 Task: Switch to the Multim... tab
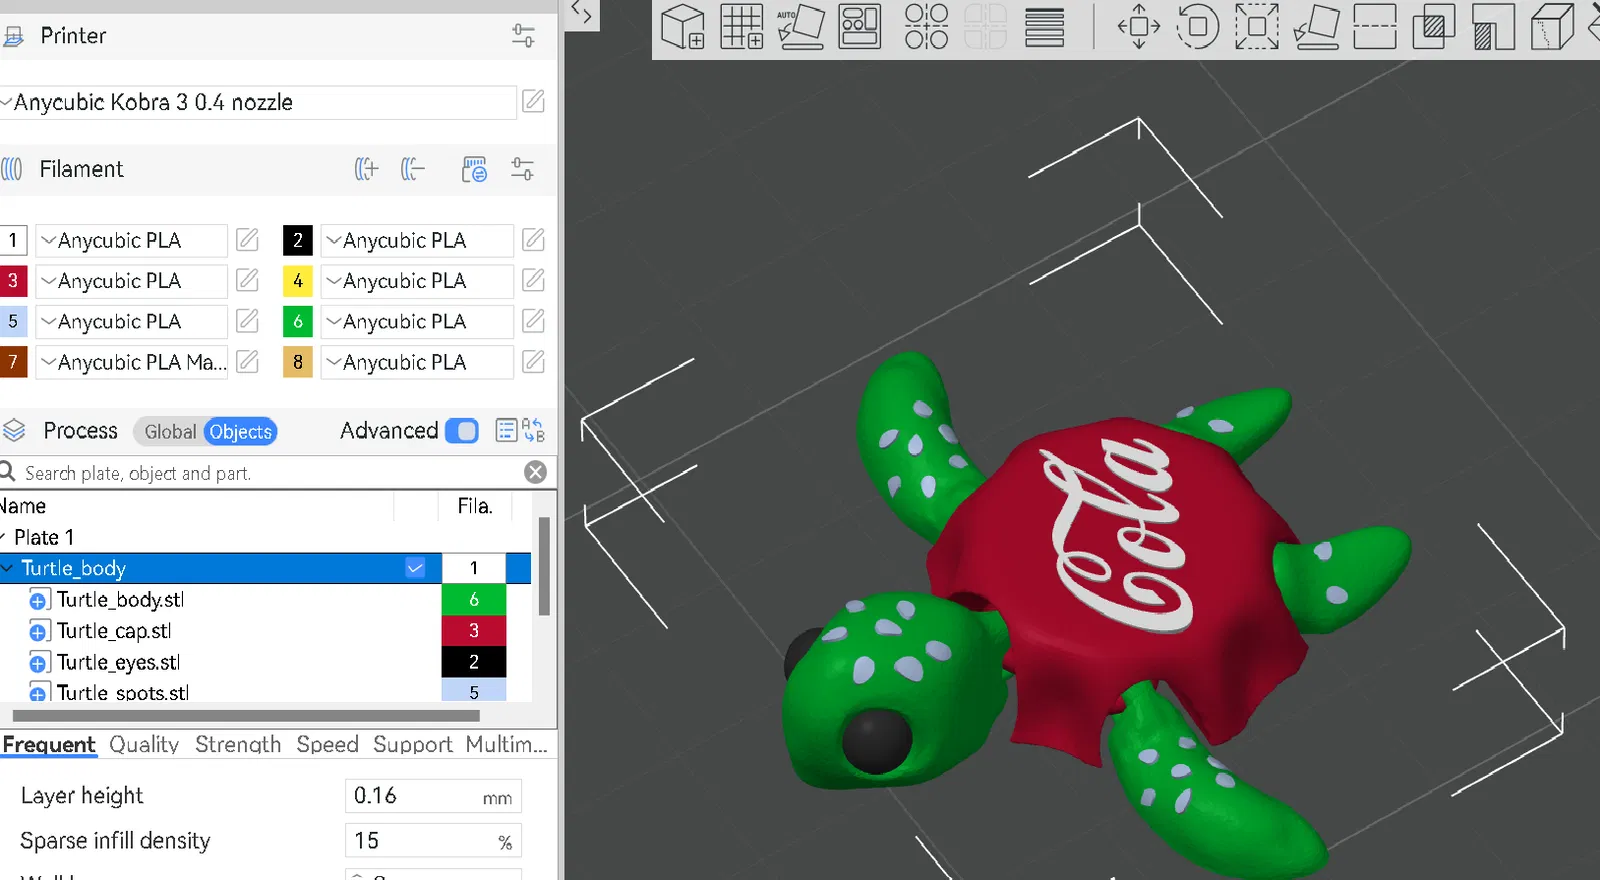click(506, 744)
